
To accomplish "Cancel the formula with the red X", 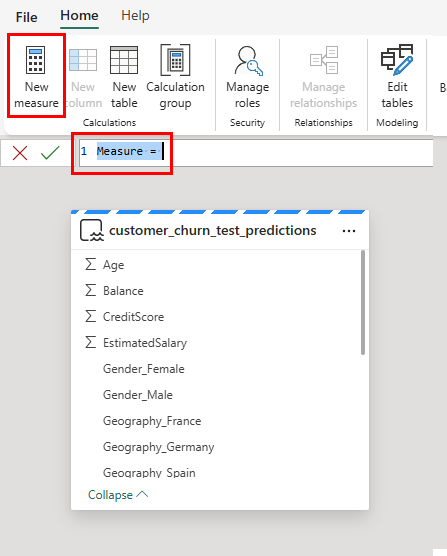I will coord(20,153).
